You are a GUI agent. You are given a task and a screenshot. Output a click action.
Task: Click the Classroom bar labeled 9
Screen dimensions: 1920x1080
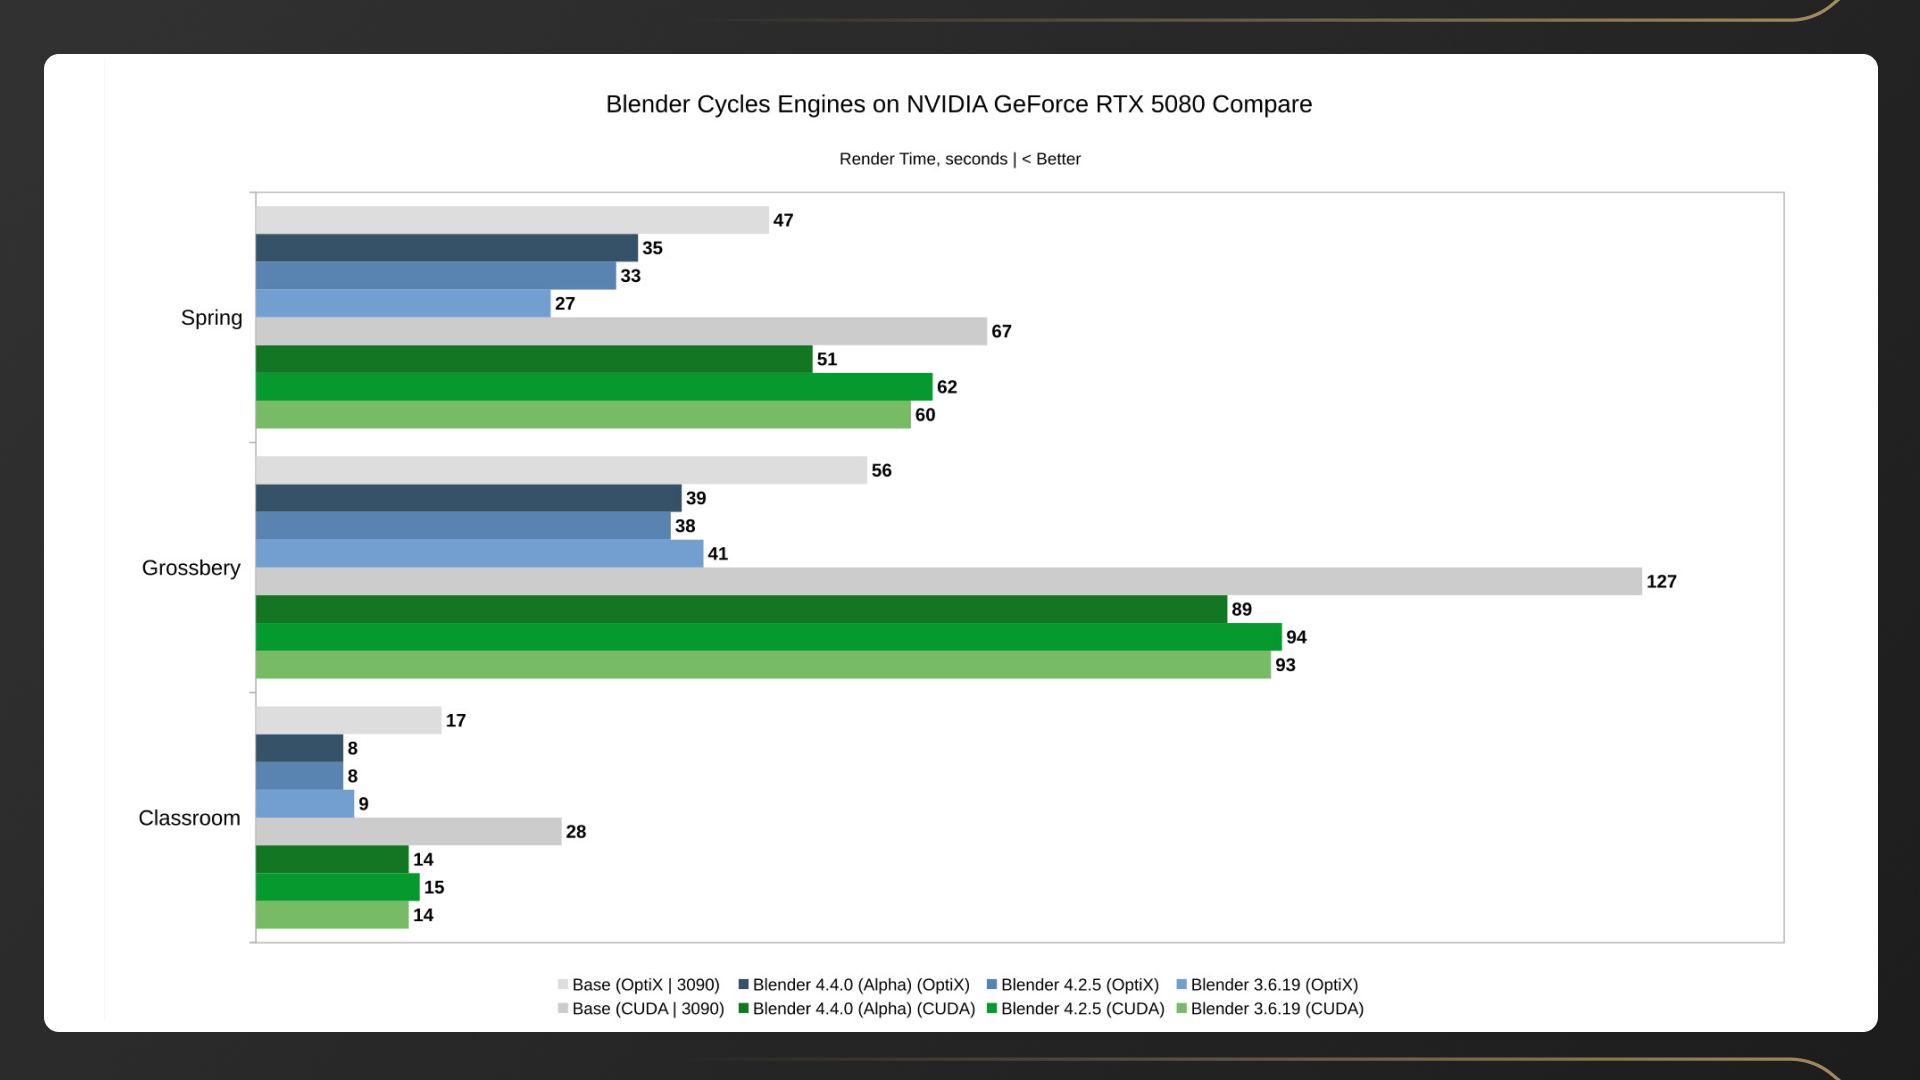coord(305,804)
